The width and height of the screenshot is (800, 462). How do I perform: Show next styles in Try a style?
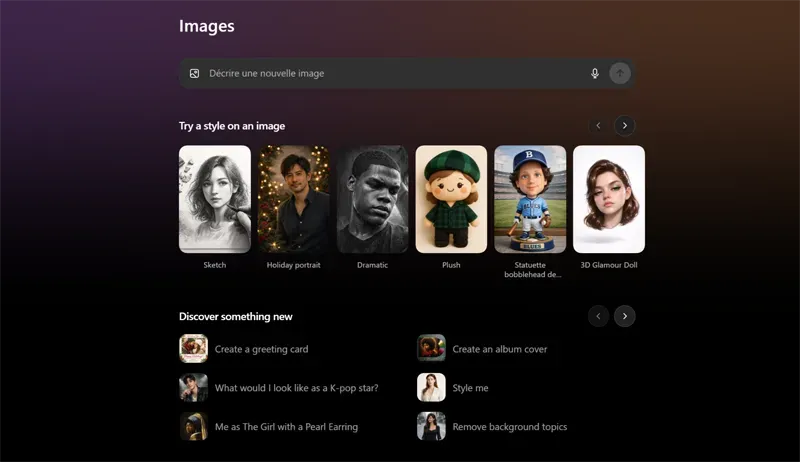[x=625, y=126]
